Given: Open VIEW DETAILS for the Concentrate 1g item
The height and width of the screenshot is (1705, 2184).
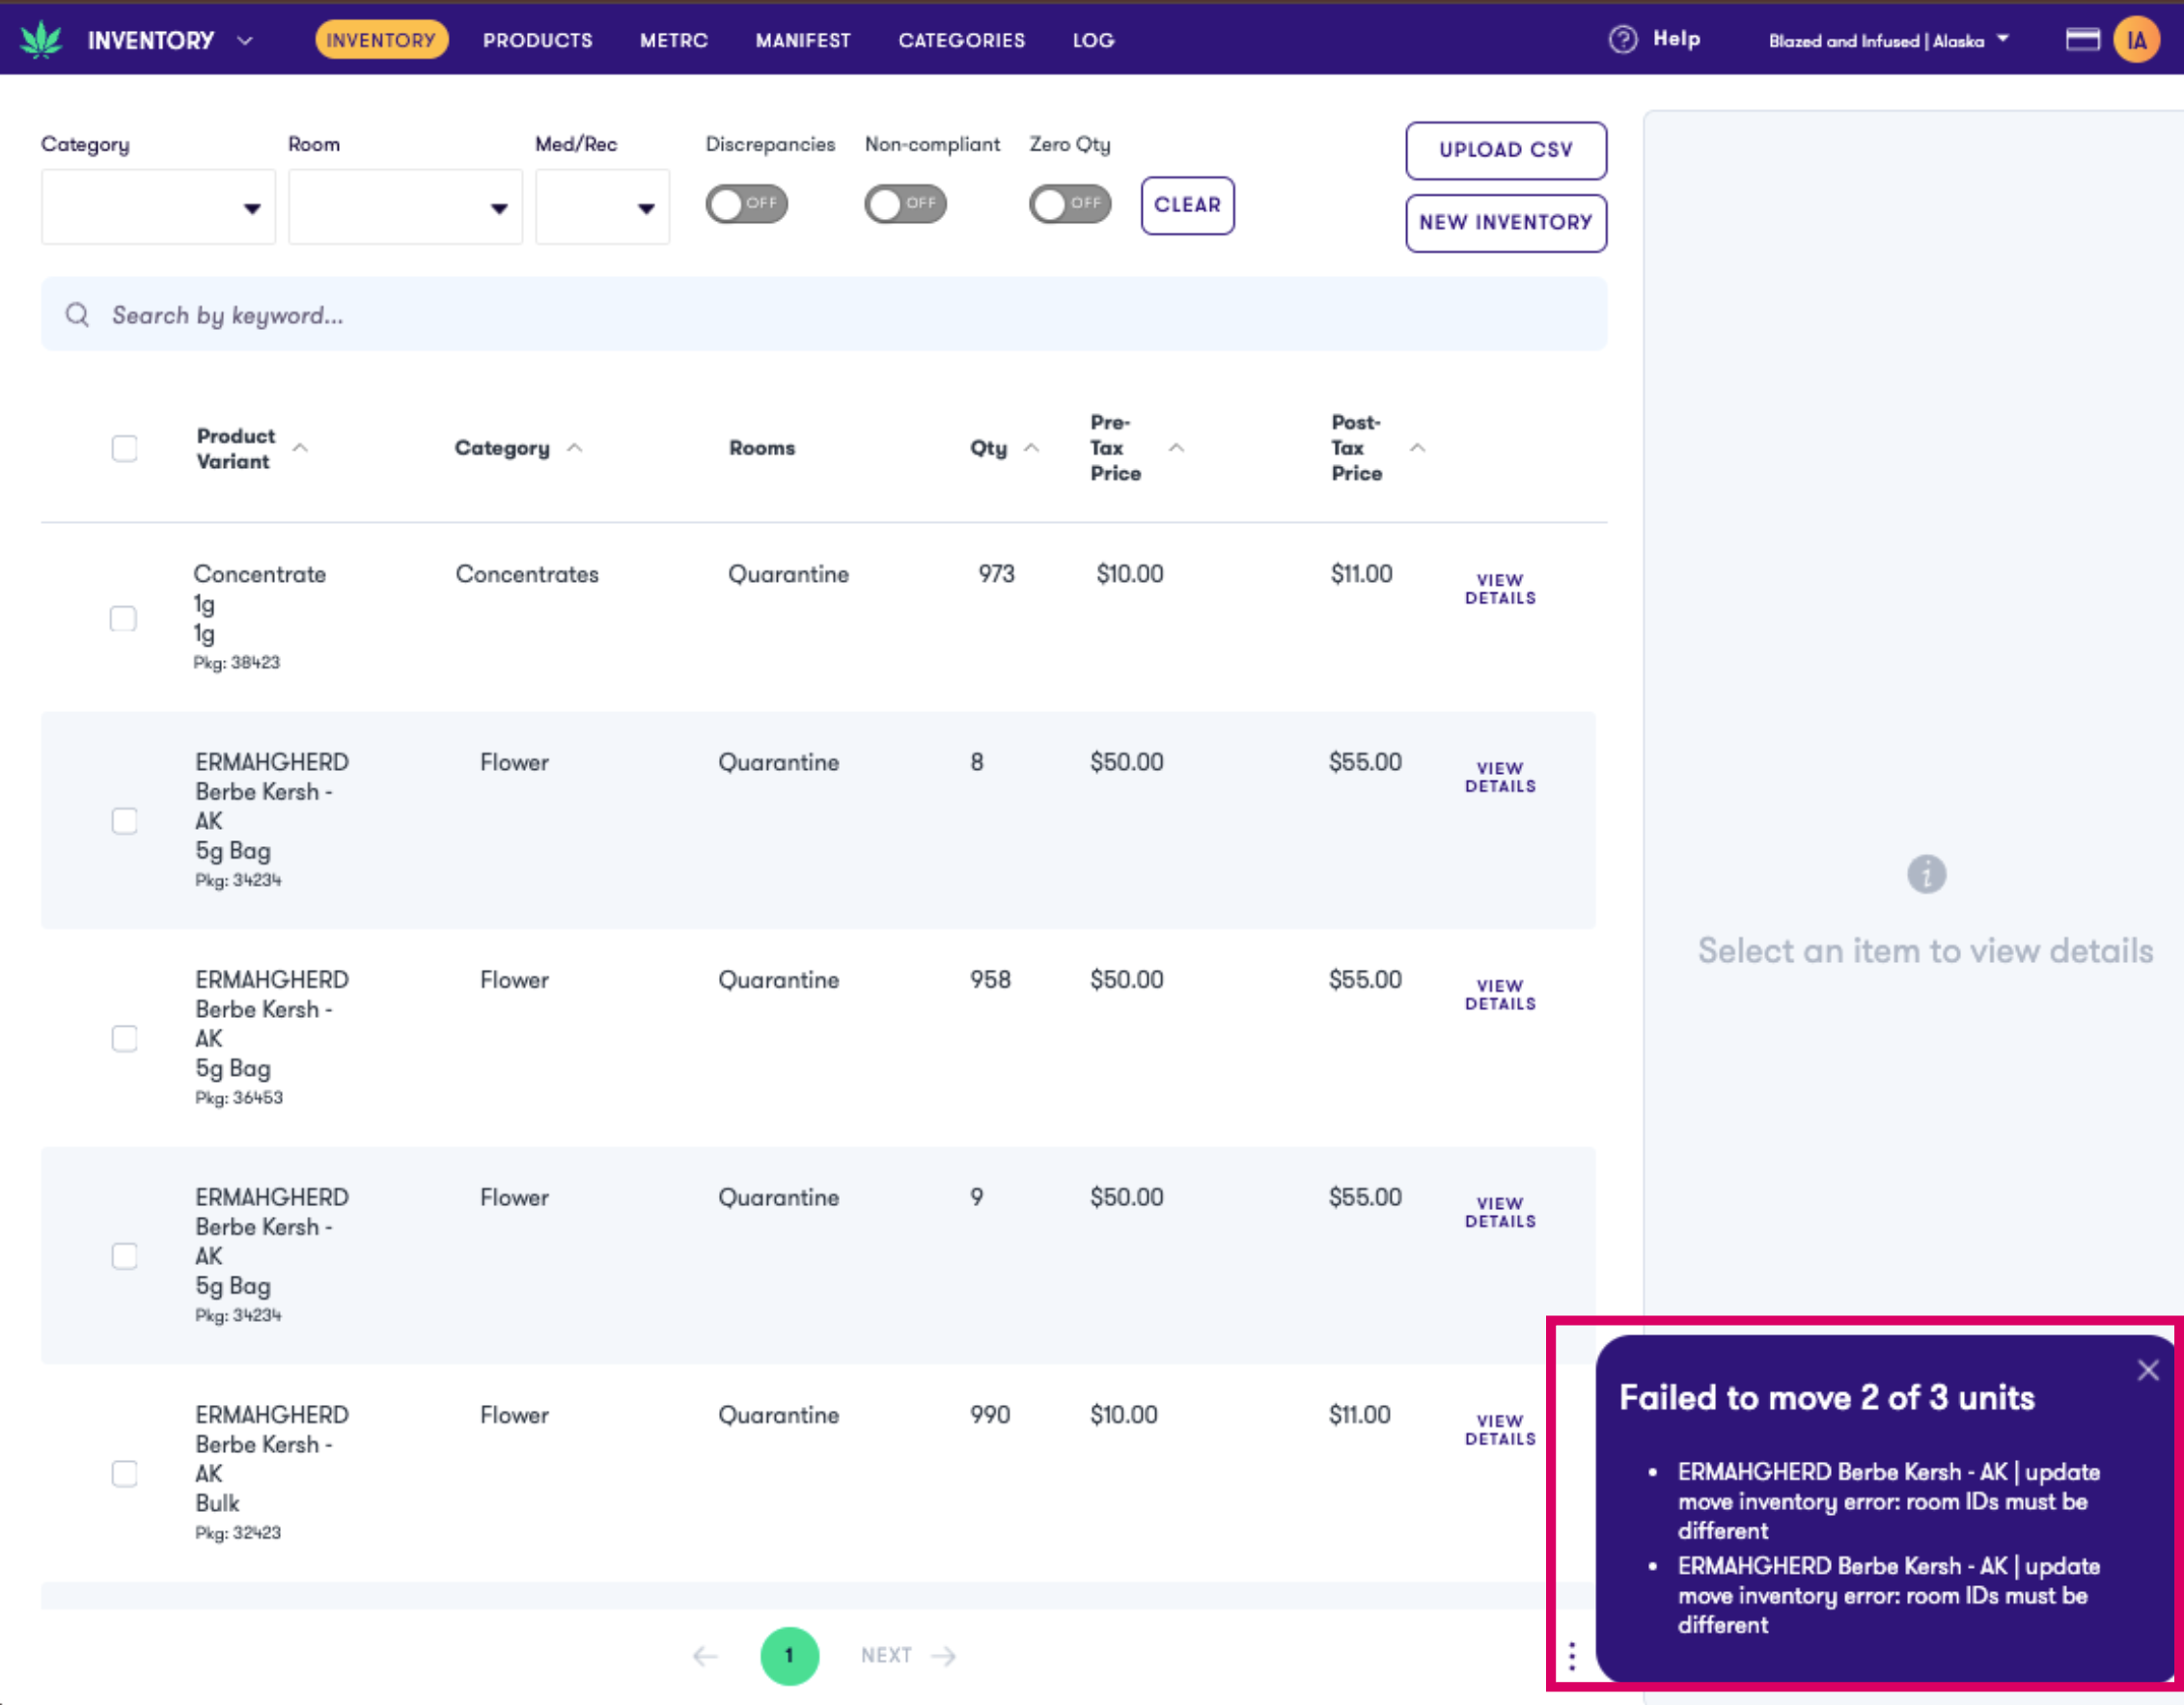Looking at the screenshot, I should coord(1499,589).
